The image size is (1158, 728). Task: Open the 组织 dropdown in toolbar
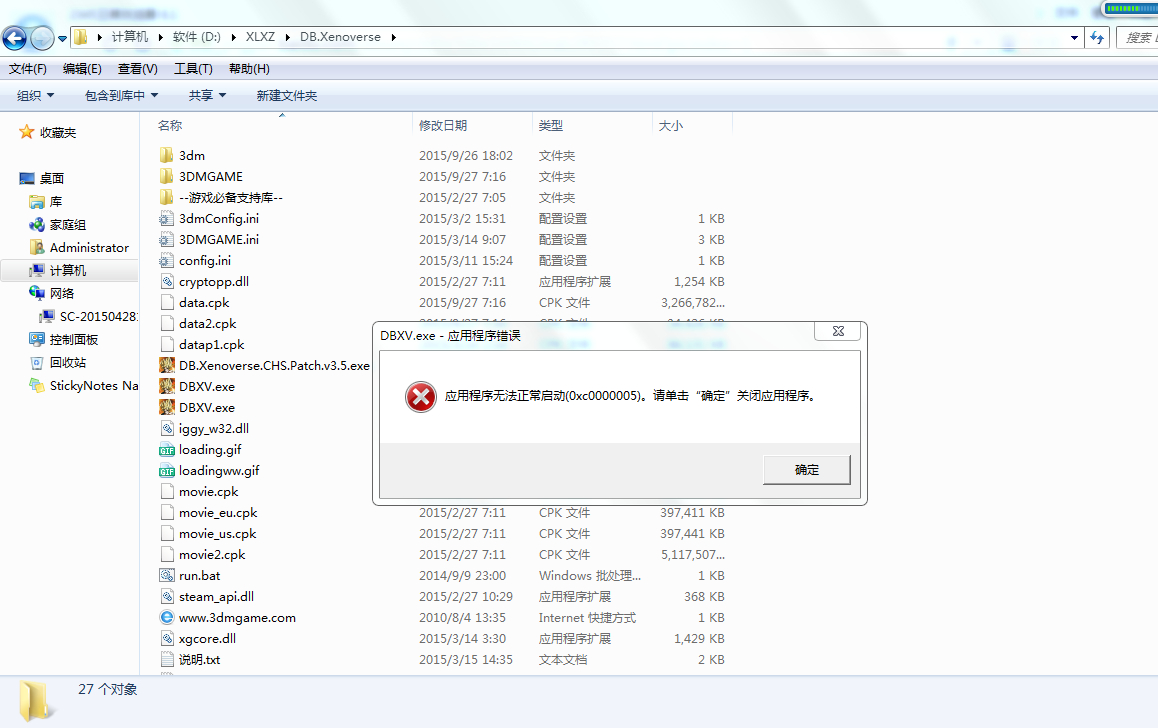pyautogui.click(x=35, y=95)
